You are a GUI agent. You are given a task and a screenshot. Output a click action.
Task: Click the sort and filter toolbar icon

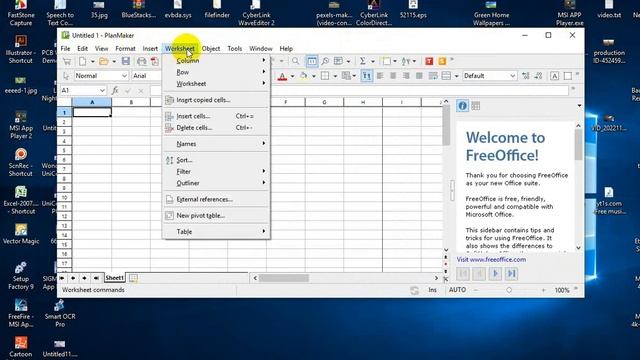[406, 61]
